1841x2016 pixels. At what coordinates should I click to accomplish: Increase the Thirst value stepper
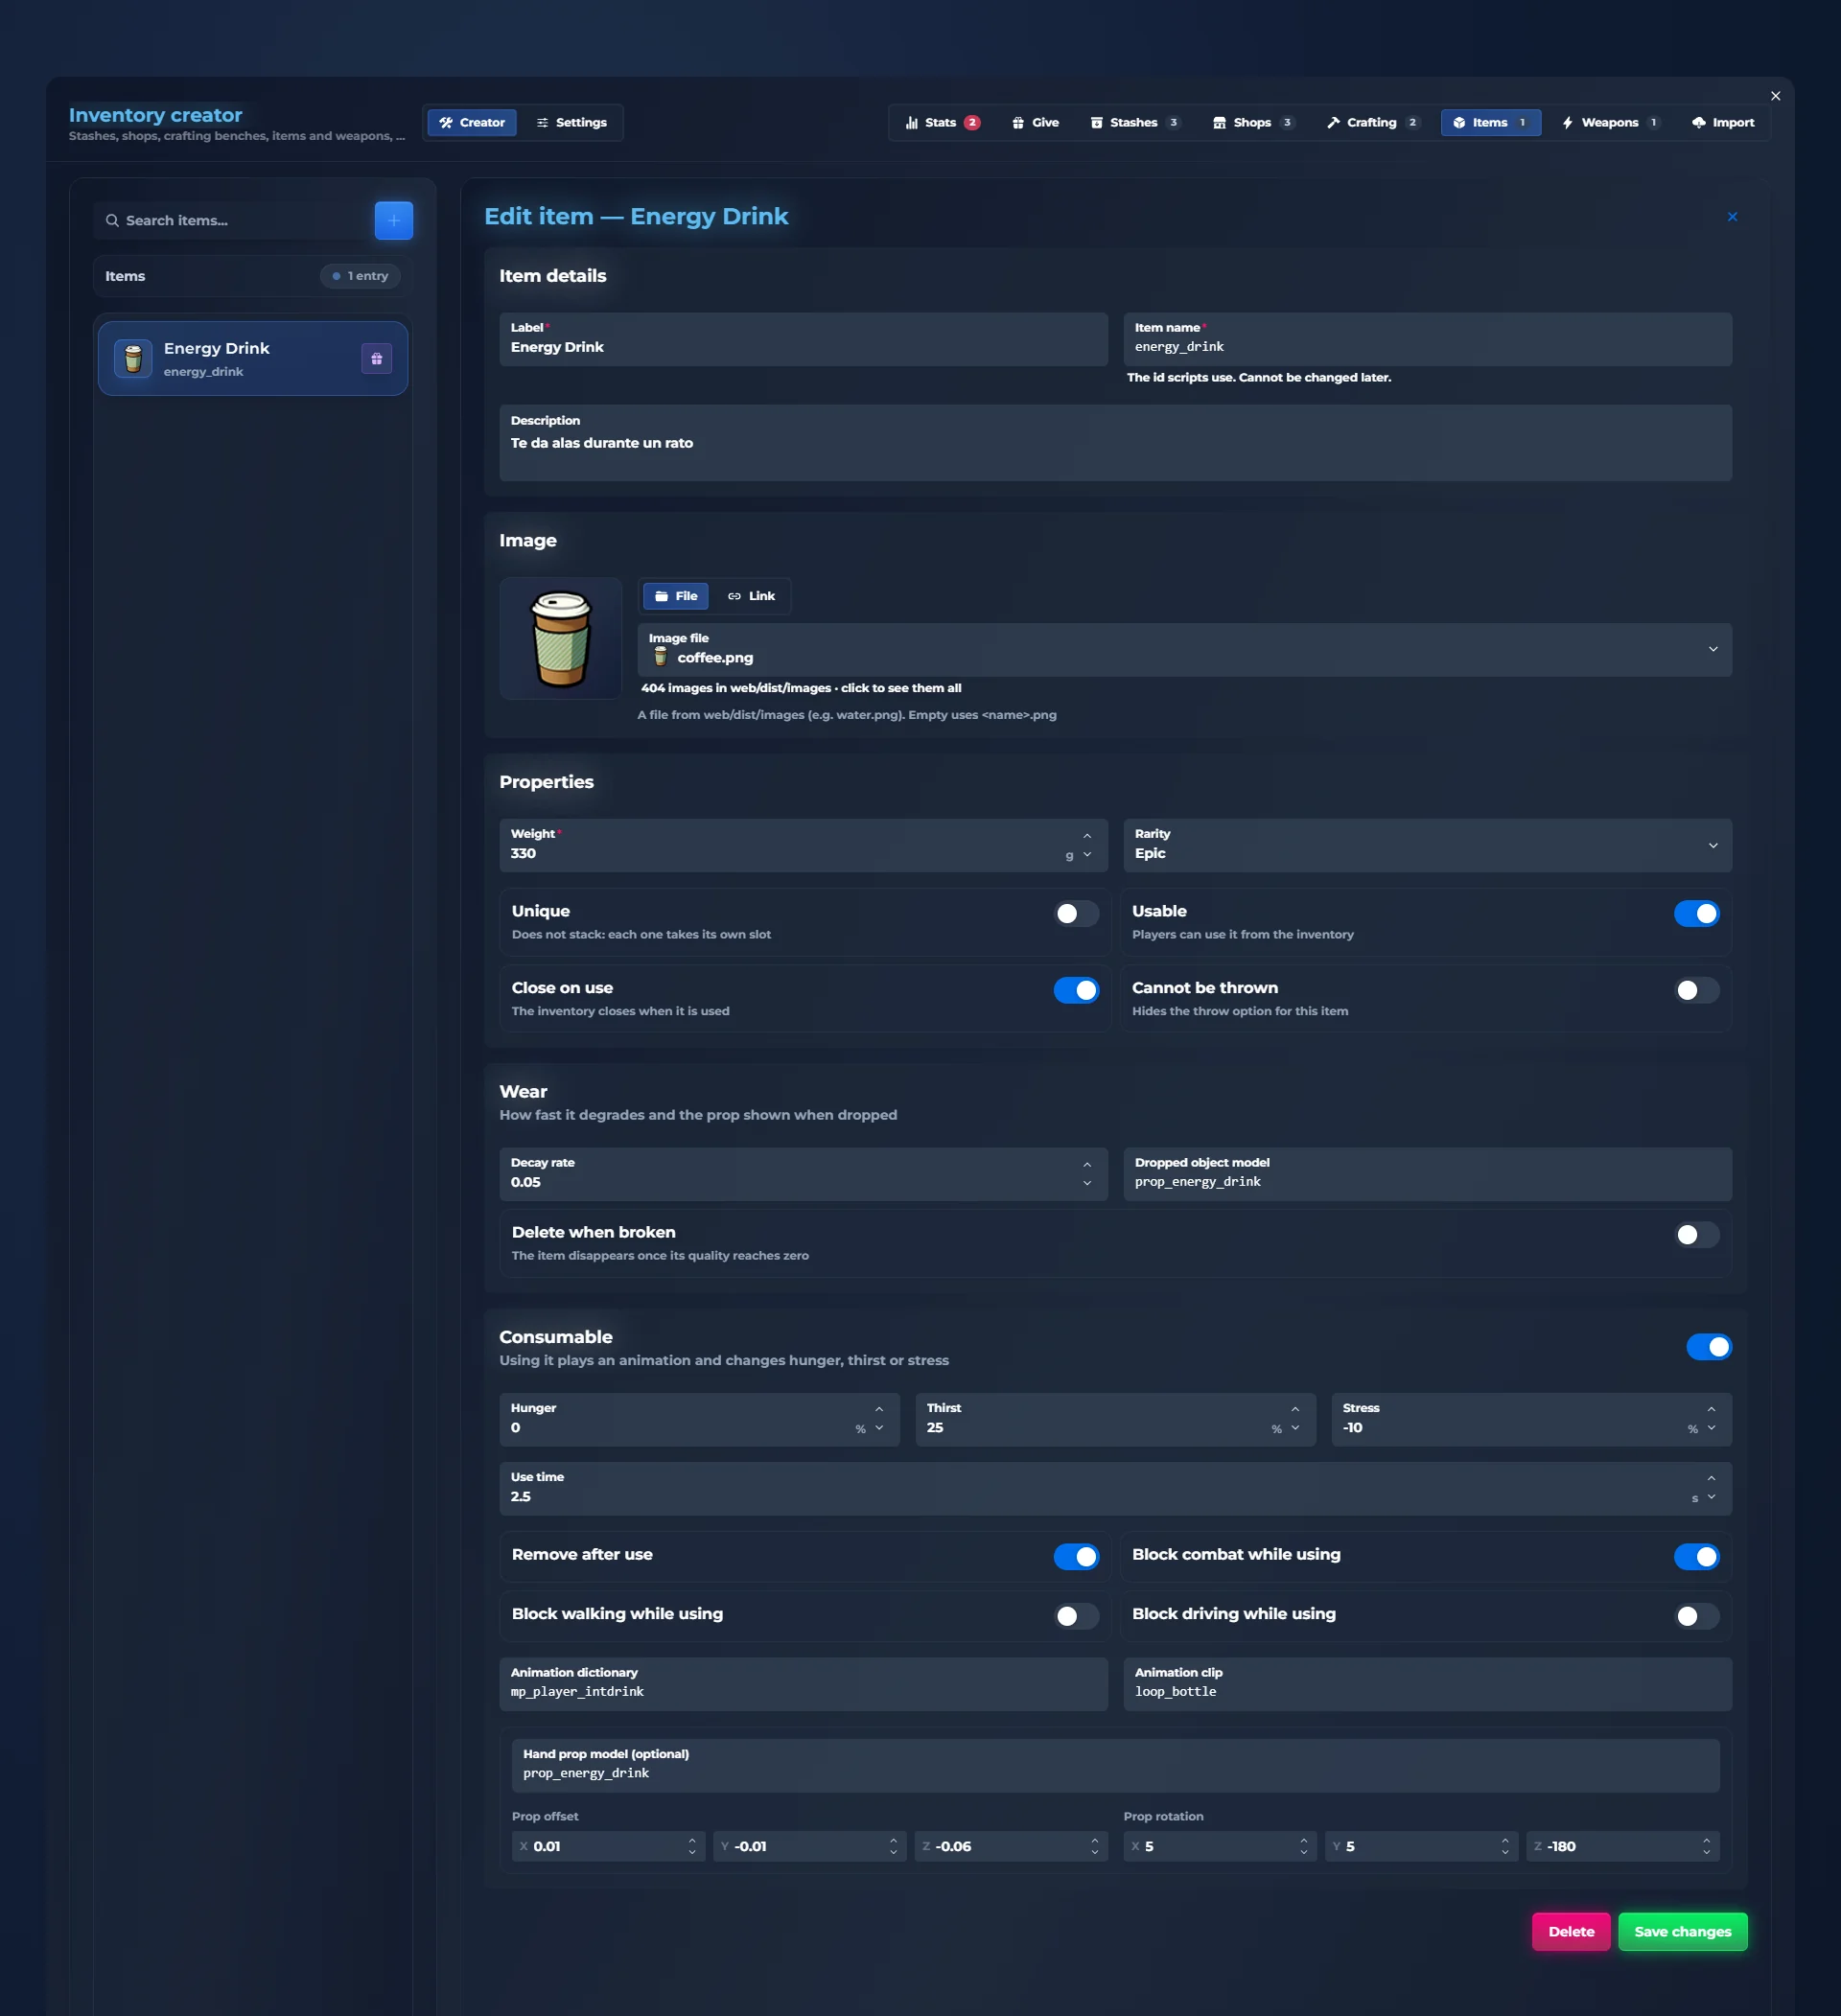click(1295, 1409)
